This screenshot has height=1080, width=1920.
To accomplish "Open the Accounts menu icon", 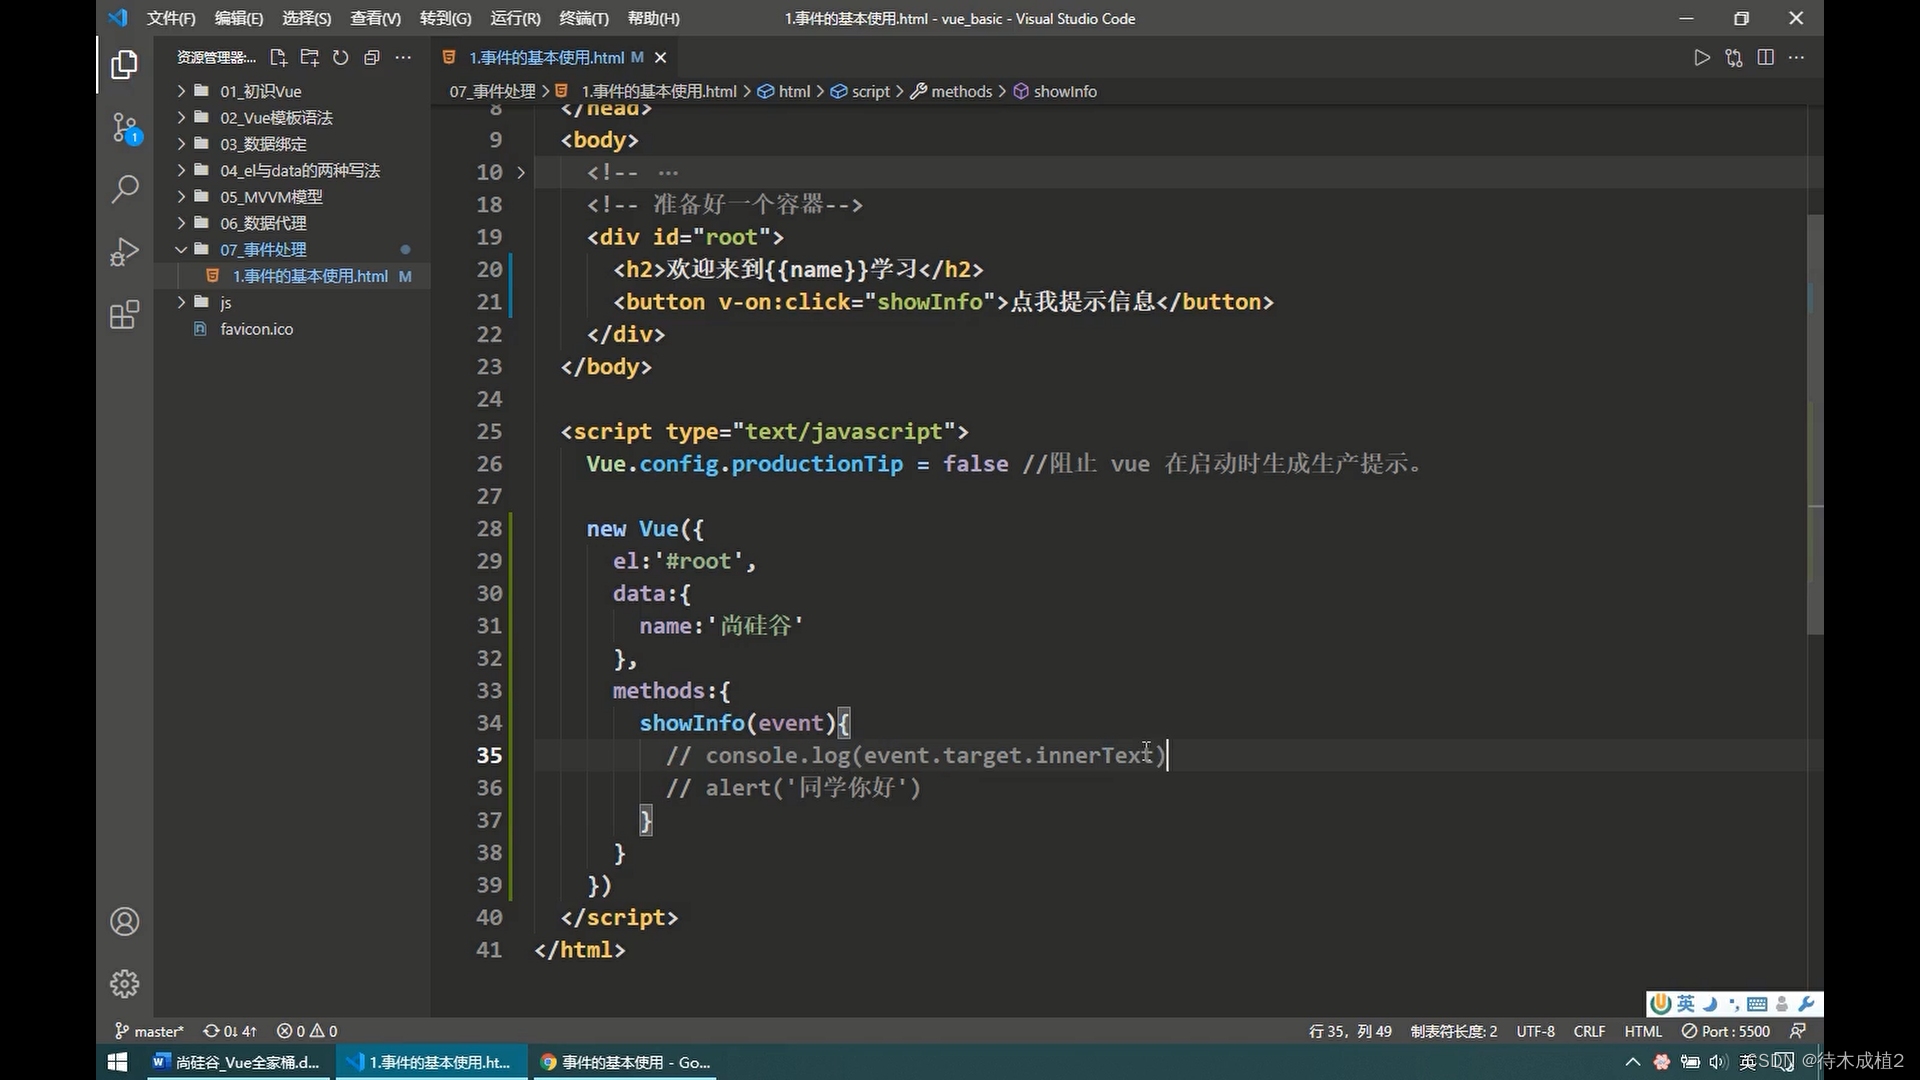I will pos(124,921).
